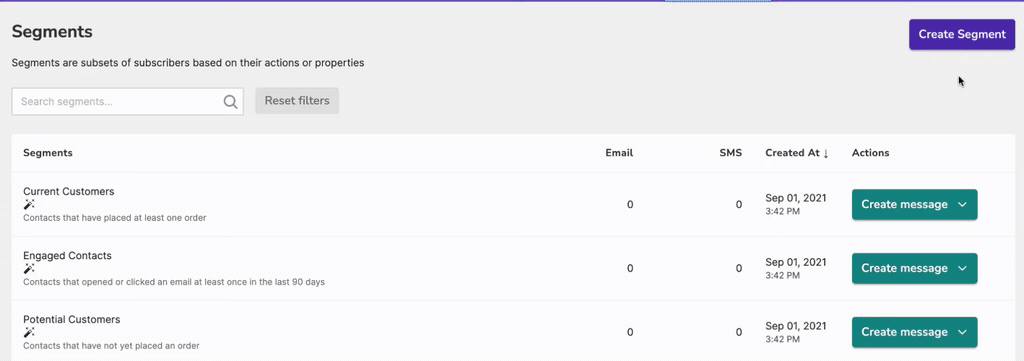Open the Potential Customers segment

[x=72, y=319]
